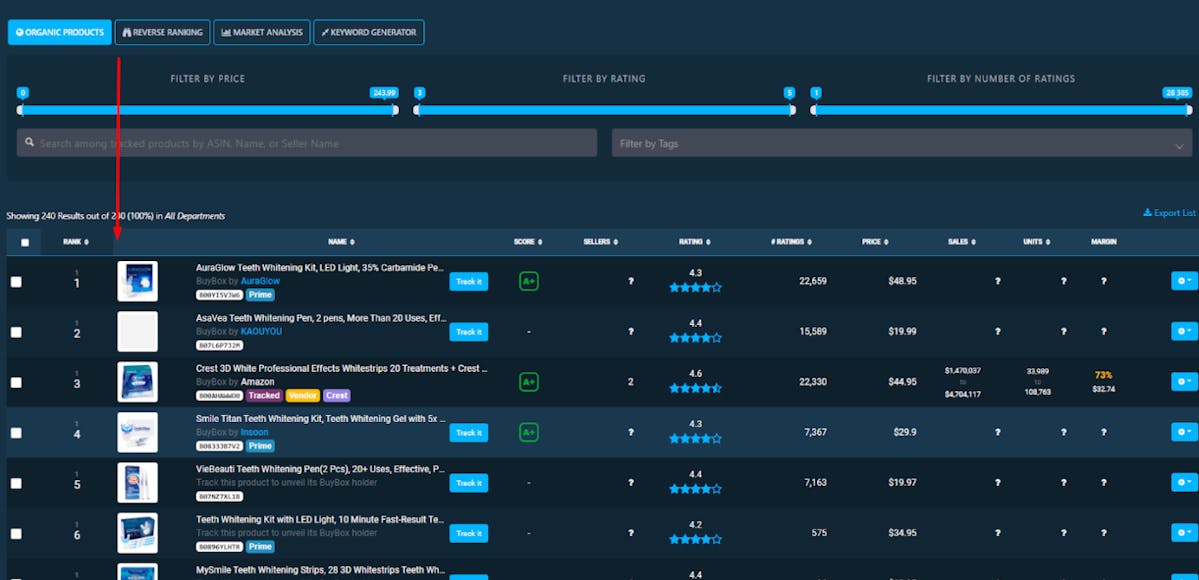
Task: Click Track it for AsaVea Teeth Whitening Pen
Action: click(x=469, y=332)
